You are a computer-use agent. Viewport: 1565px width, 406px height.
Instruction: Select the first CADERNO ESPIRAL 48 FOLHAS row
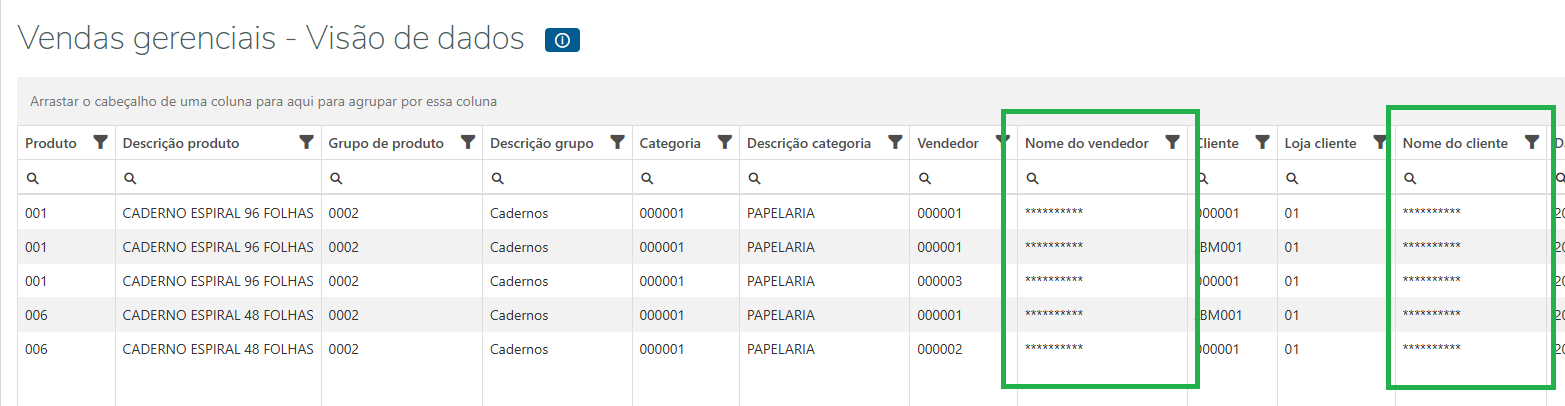(x=218, y=315)
